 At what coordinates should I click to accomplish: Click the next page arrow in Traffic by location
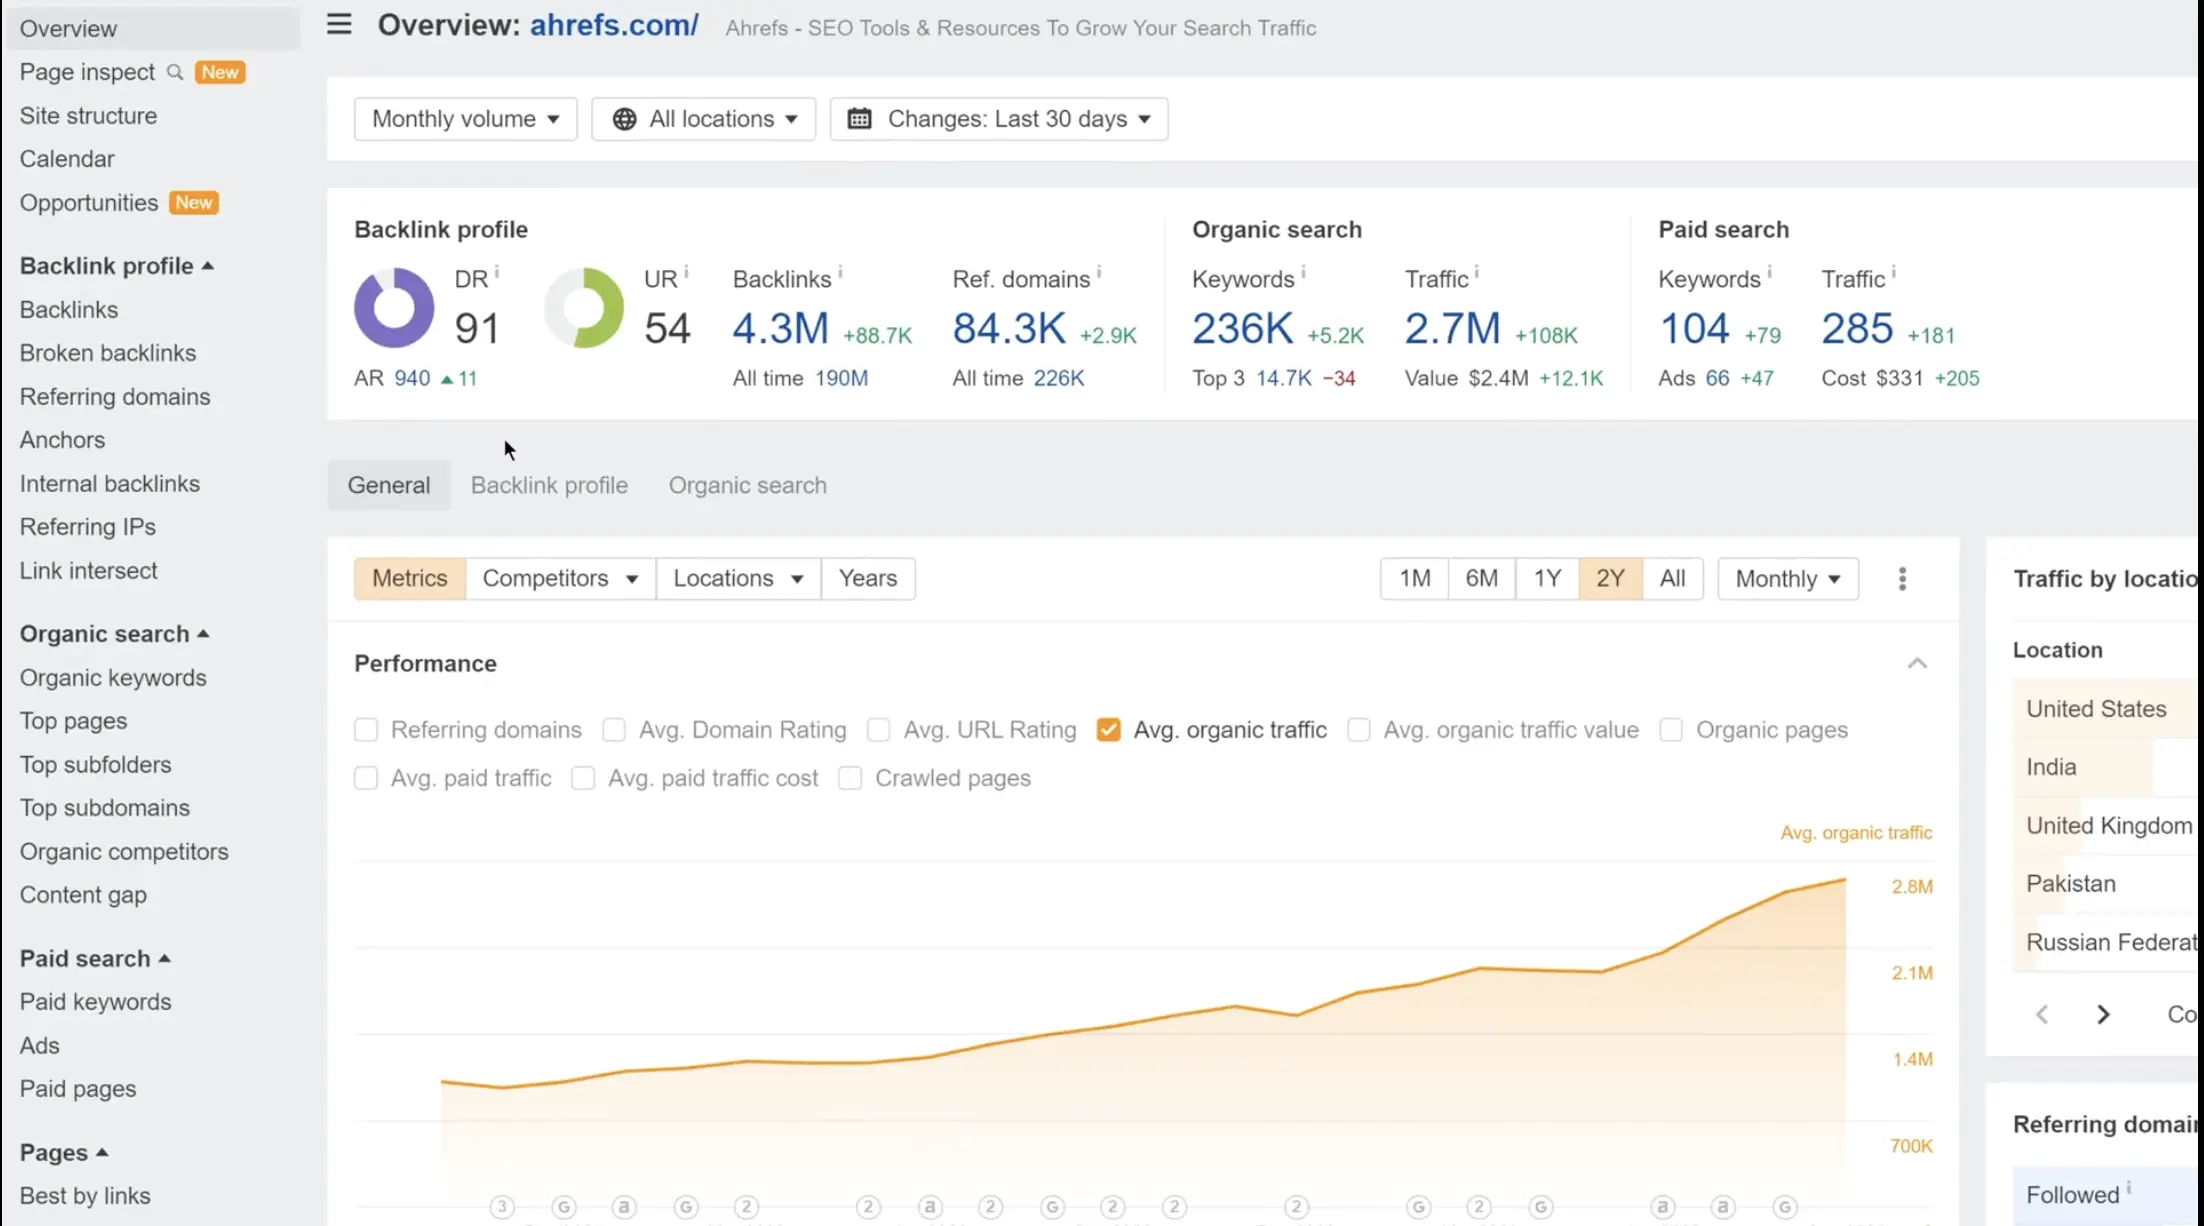tap(2103, 1014)
